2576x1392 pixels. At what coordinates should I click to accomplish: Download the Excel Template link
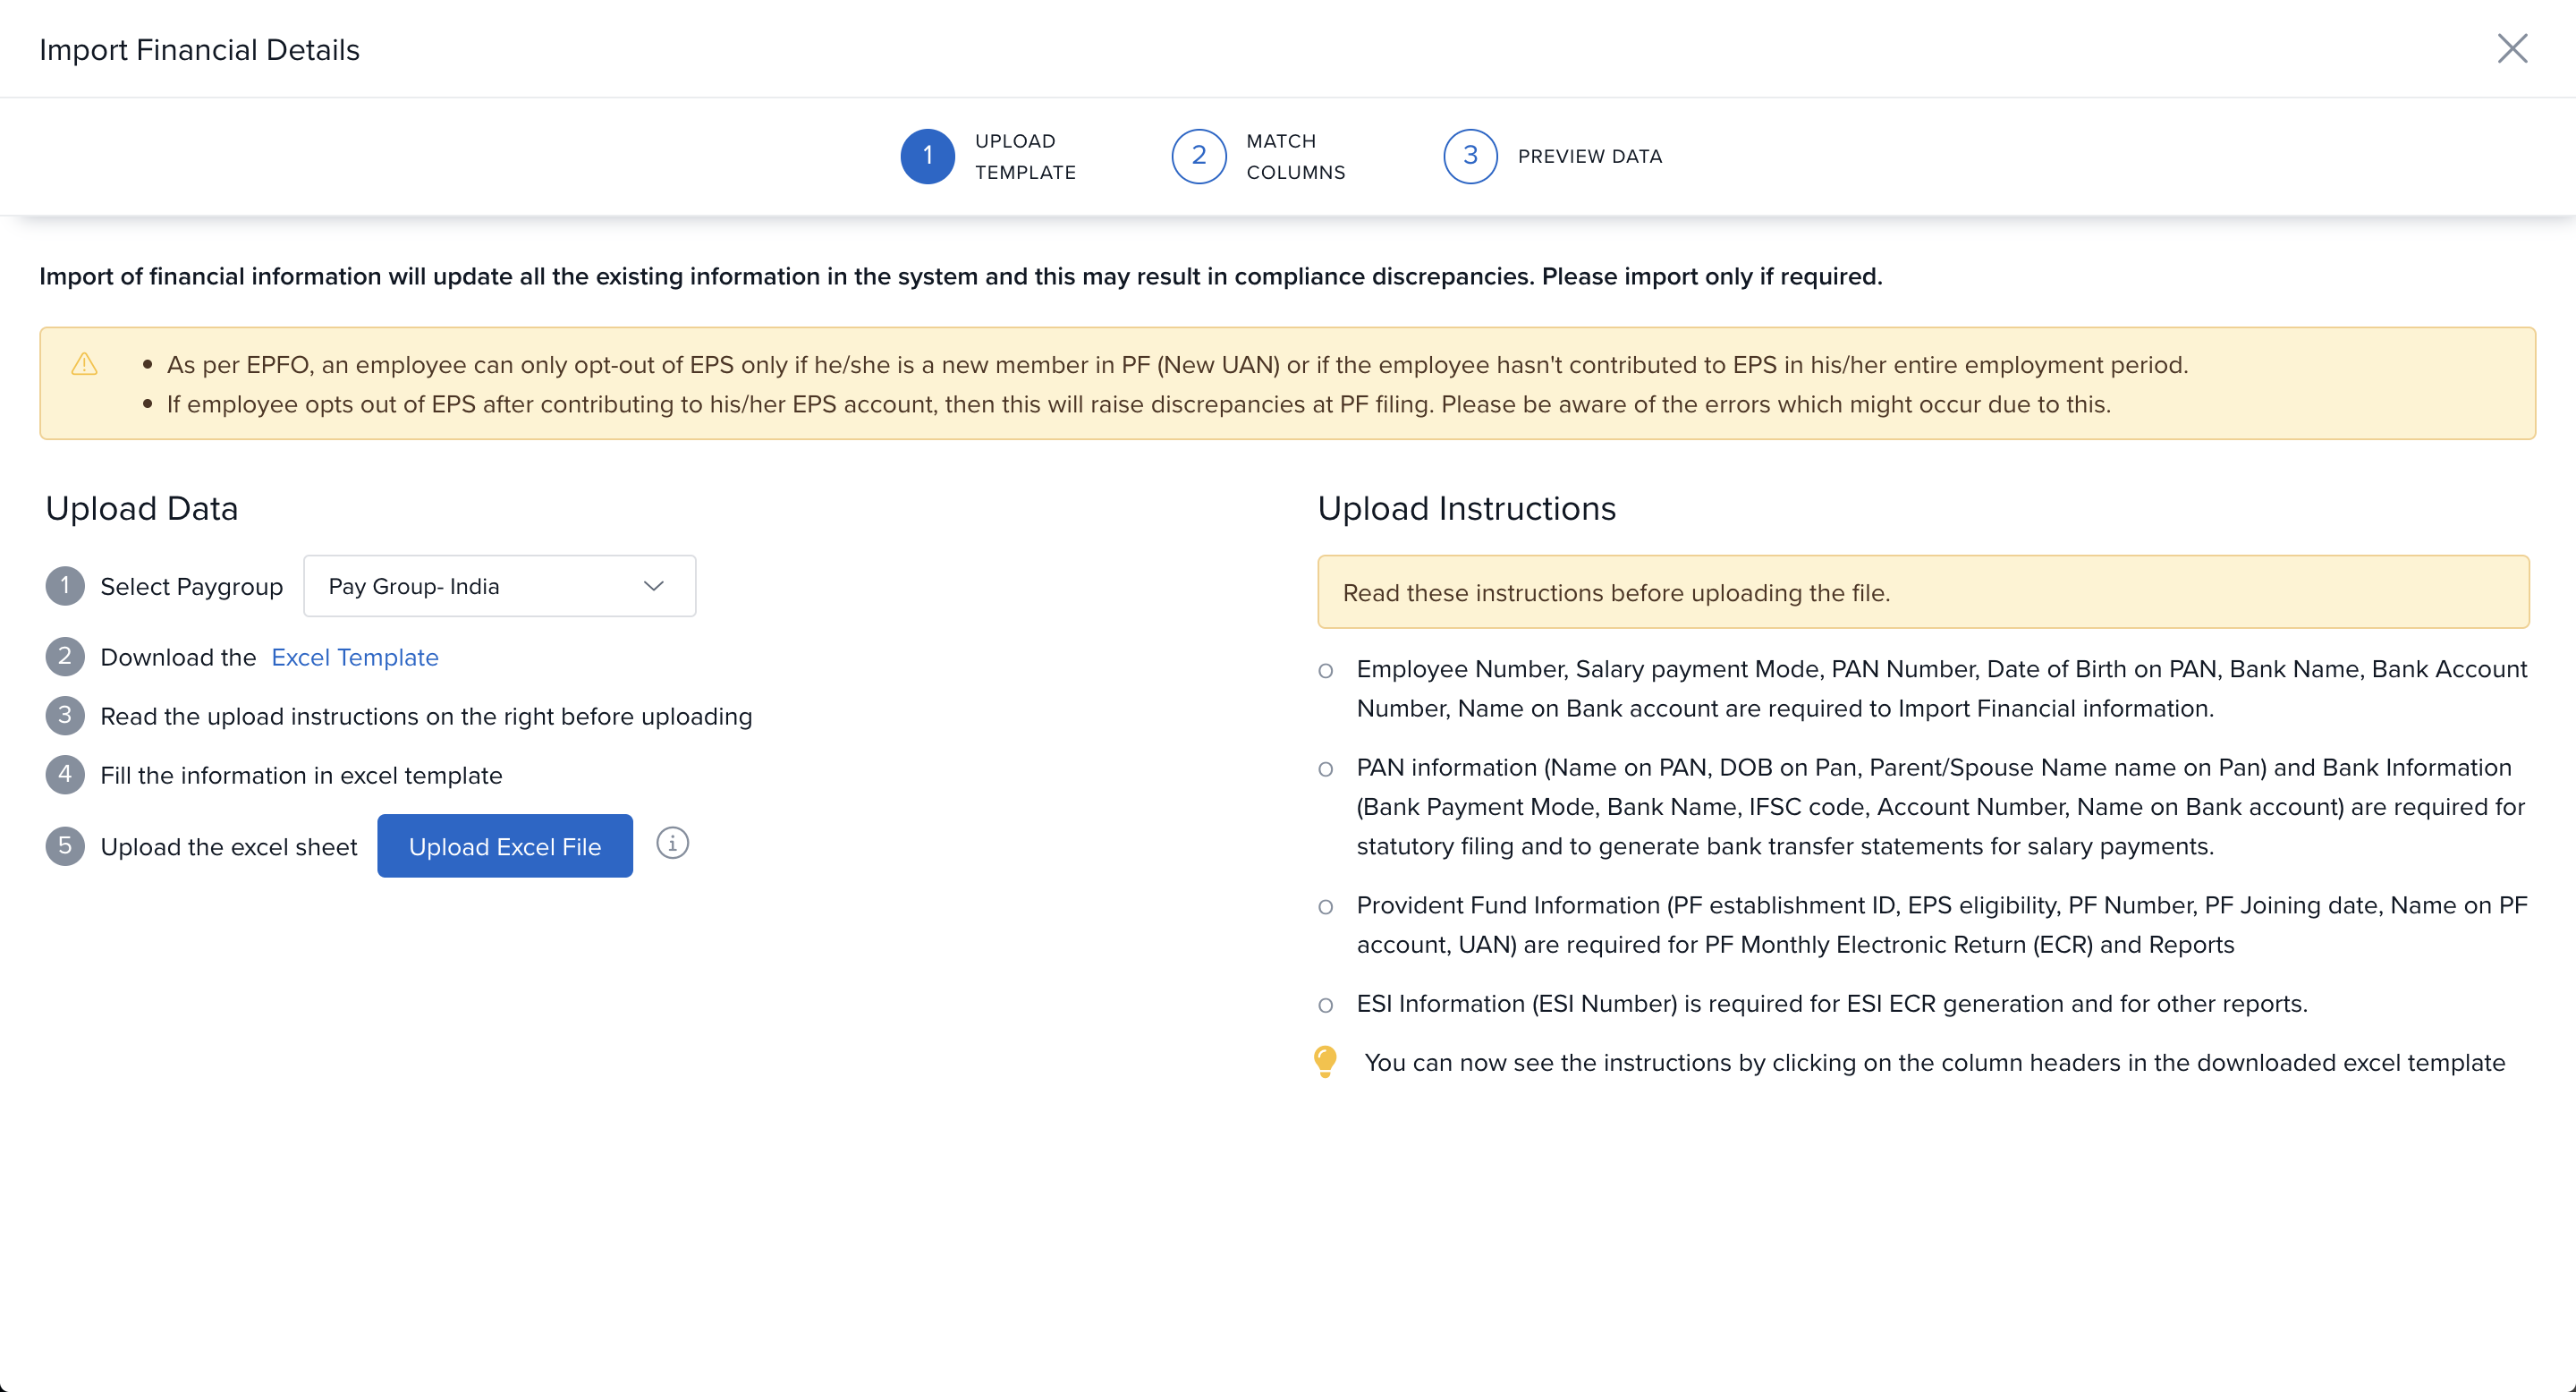coord(354,657)
